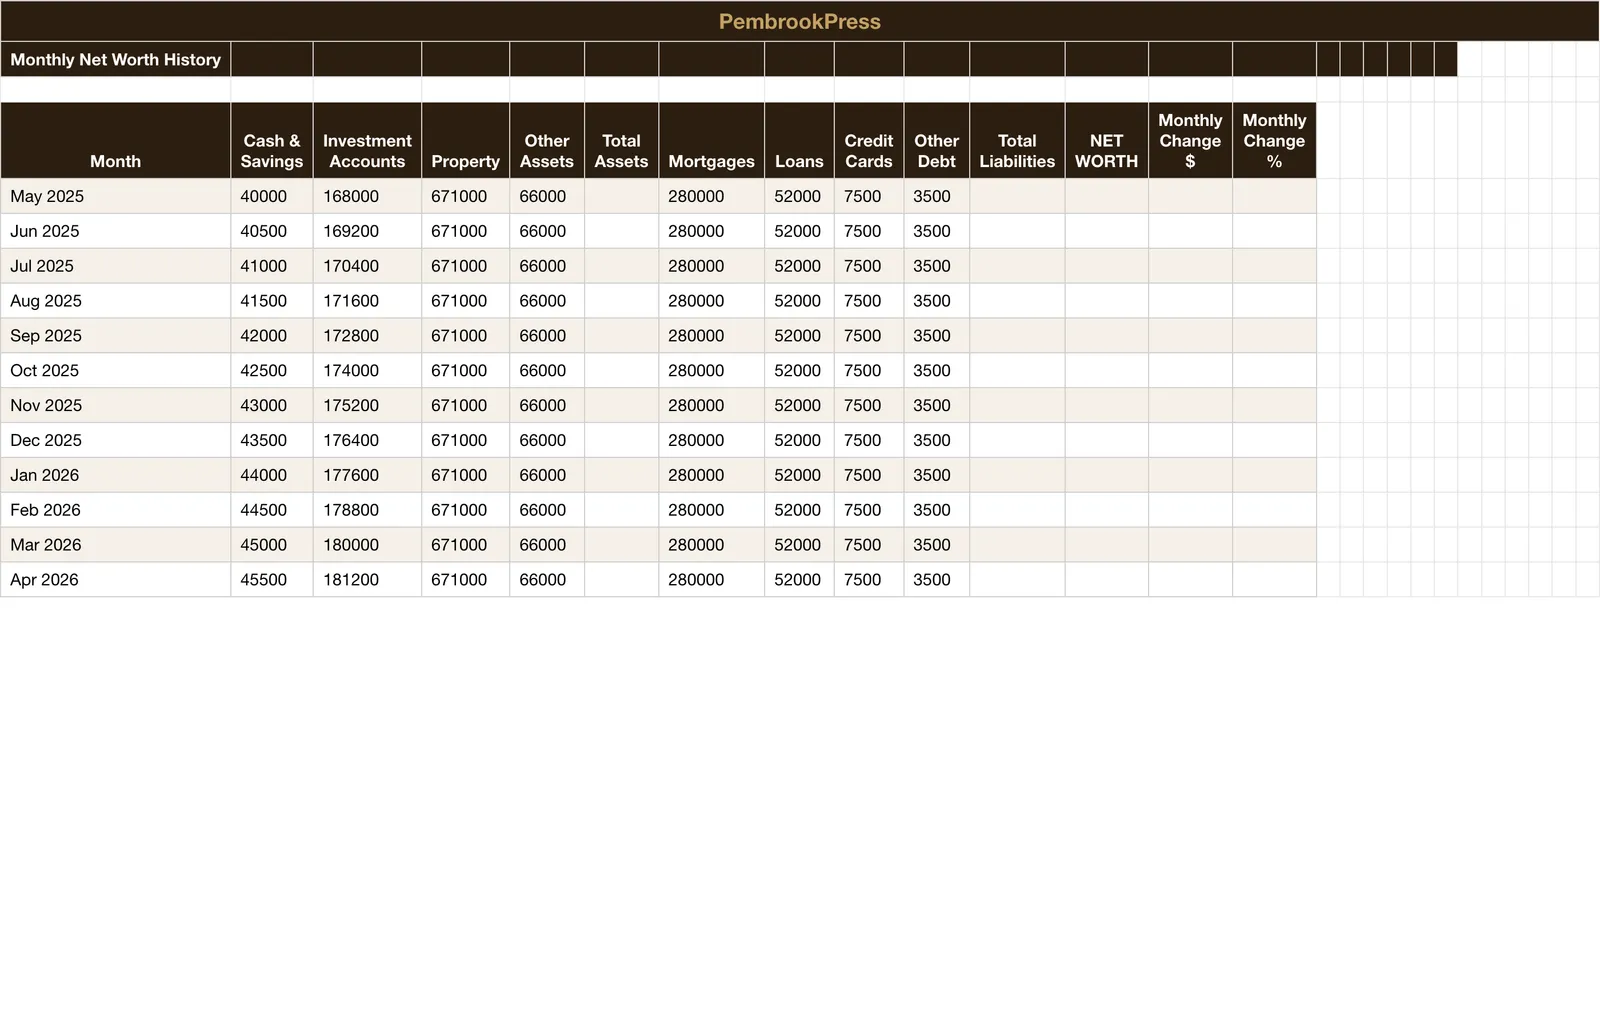Select the Total Assets column header

coord(622,141)
